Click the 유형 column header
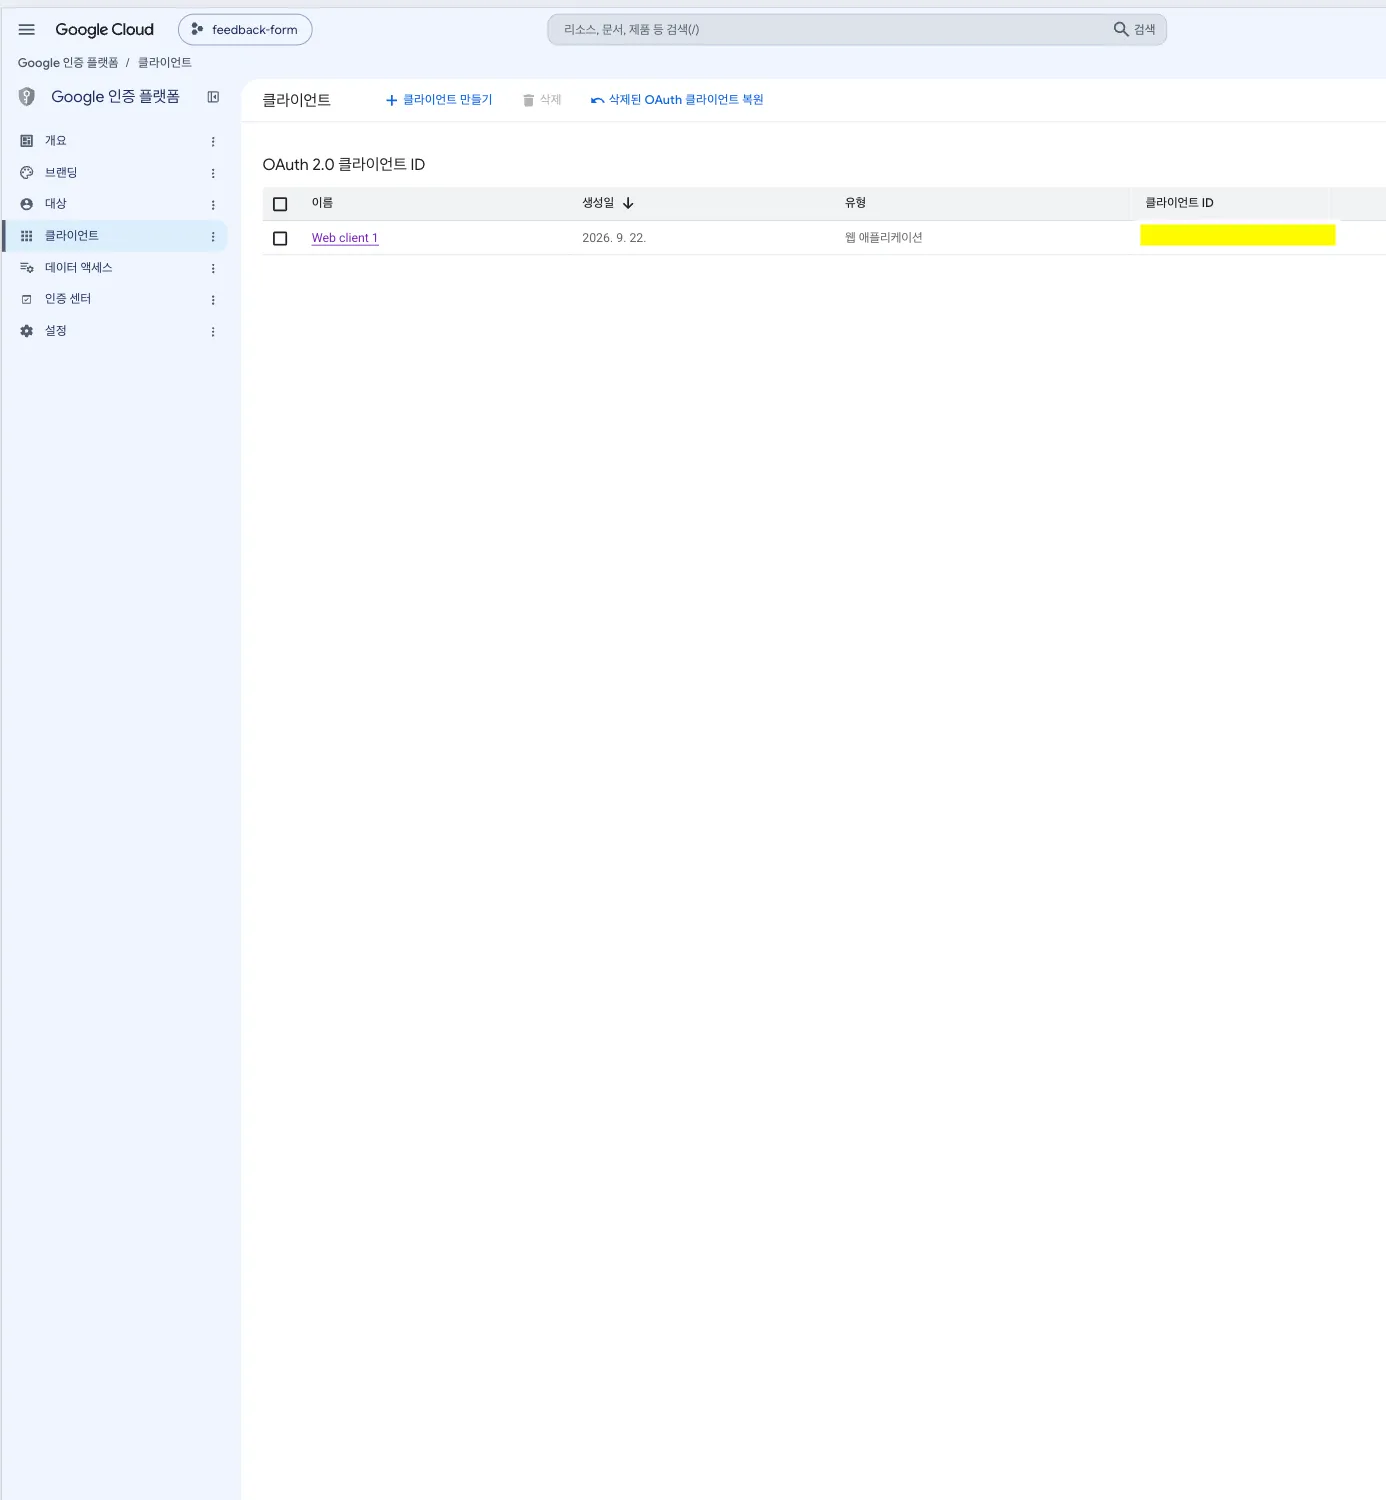The height and width of the screenshot is (1500, 1386). [x=855, y=203]
